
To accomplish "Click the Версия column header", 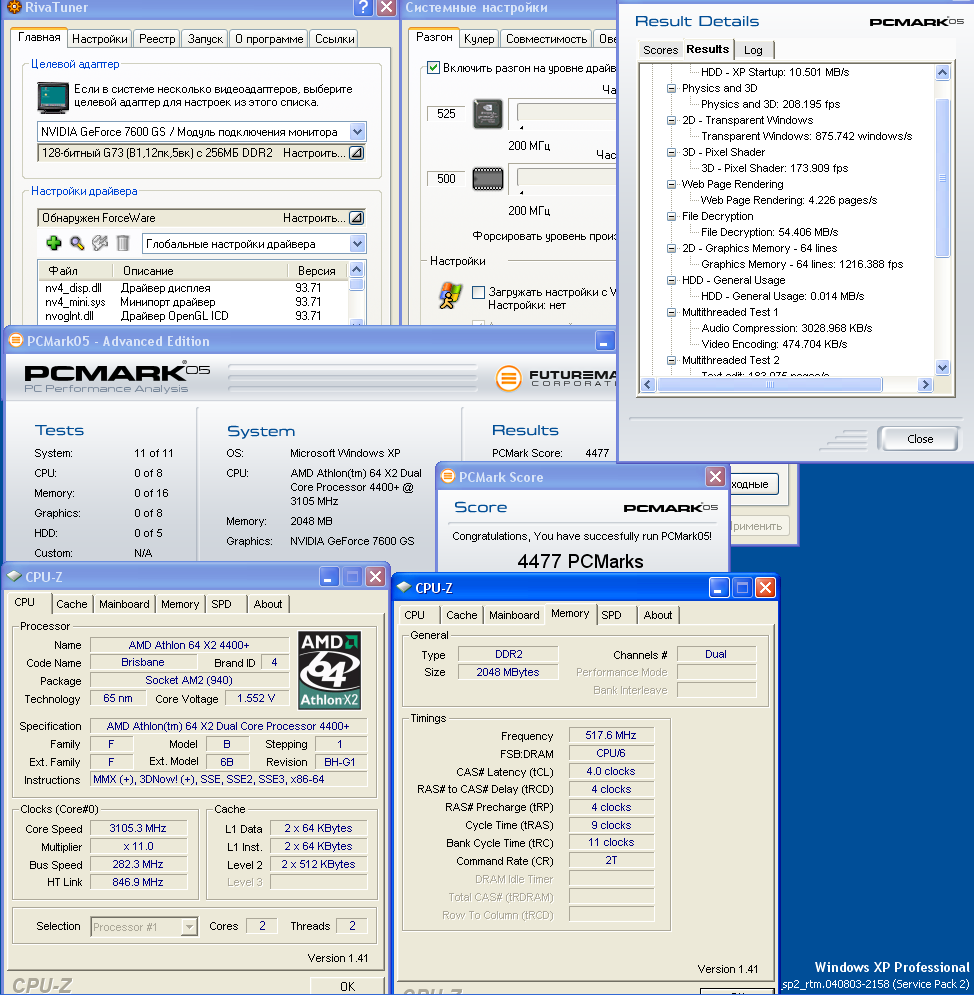I will [x=317, y=271].
